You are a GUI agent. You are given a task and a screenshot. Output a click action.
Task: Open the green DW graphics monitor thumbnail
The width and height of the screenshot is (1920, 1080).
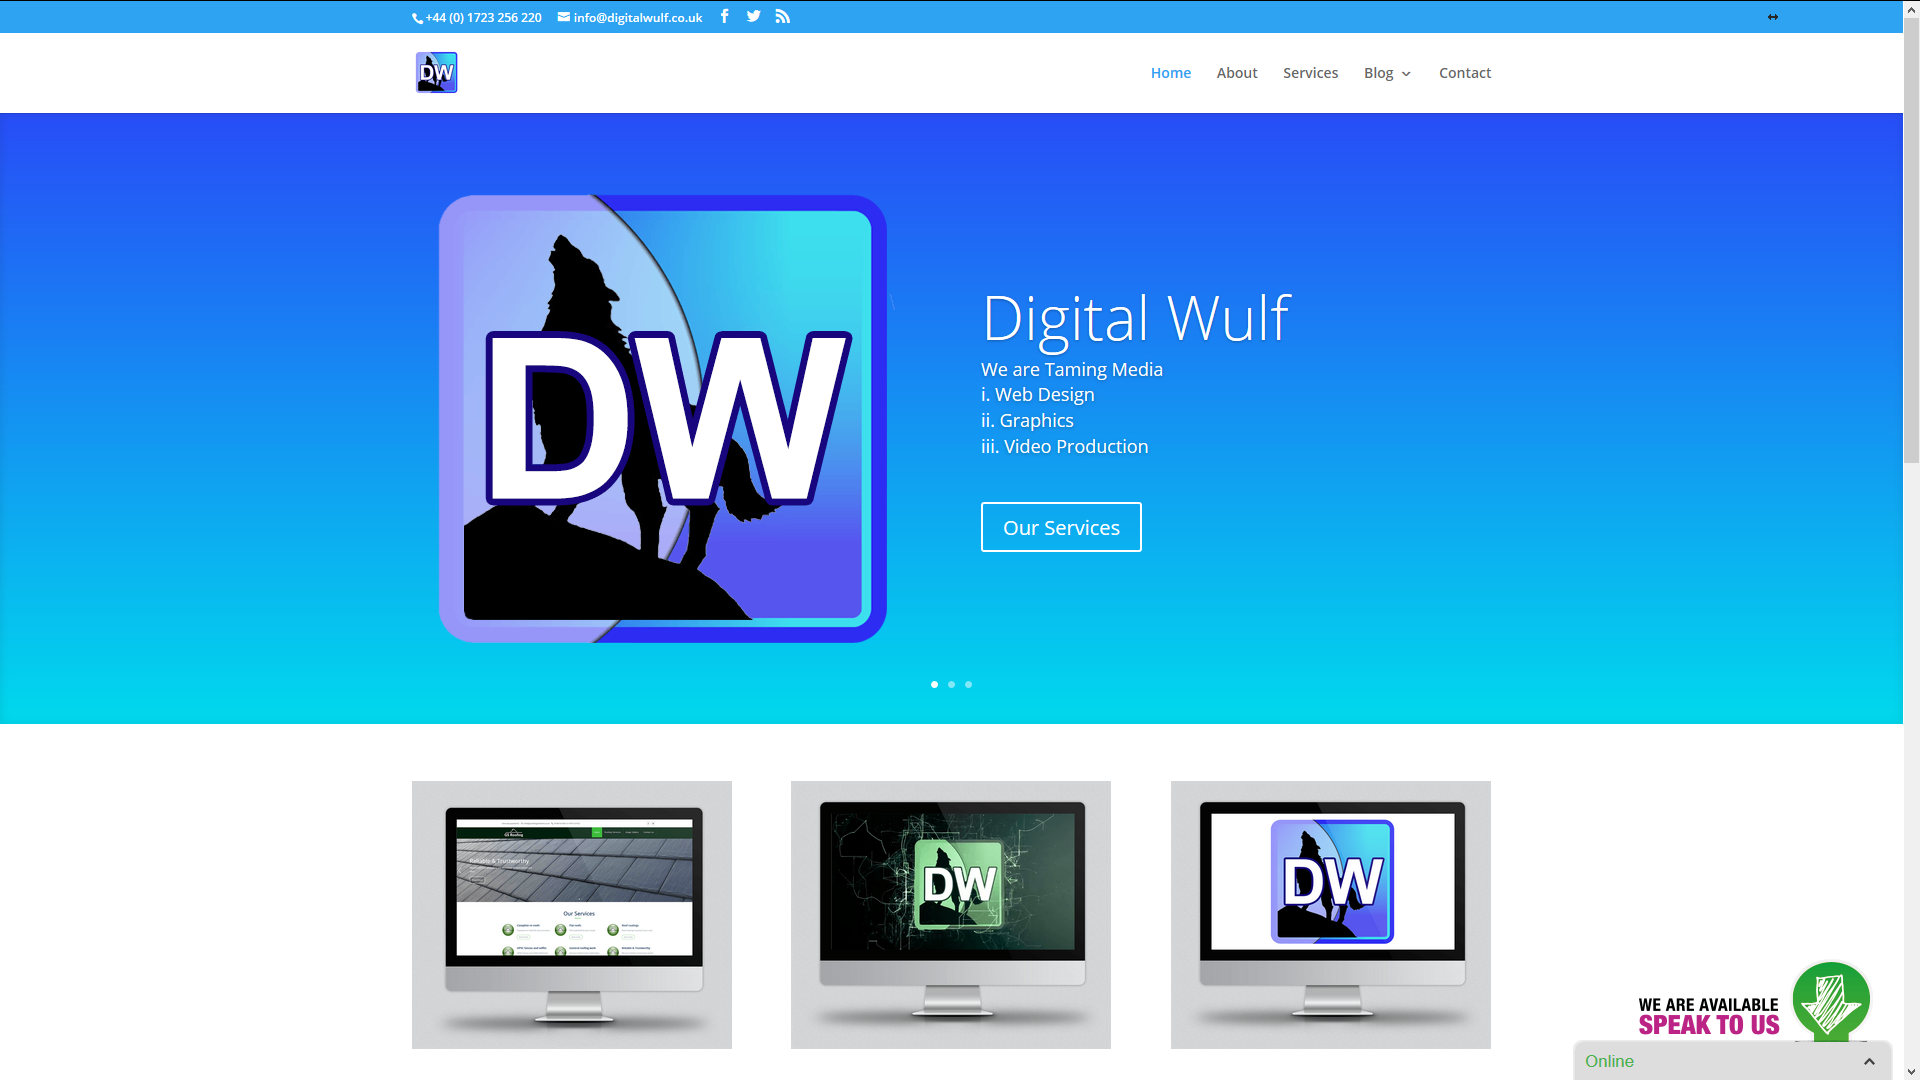click(950, 914)
